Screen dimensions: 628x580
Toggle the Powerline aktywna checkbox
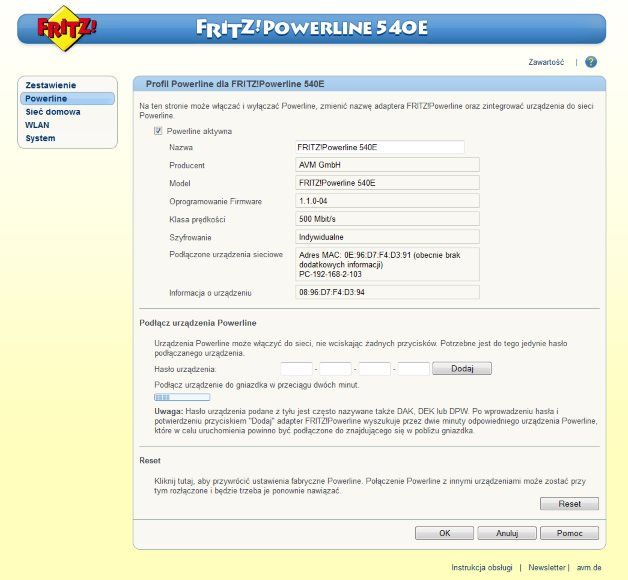pyautogui.click(x=158, y=131)
